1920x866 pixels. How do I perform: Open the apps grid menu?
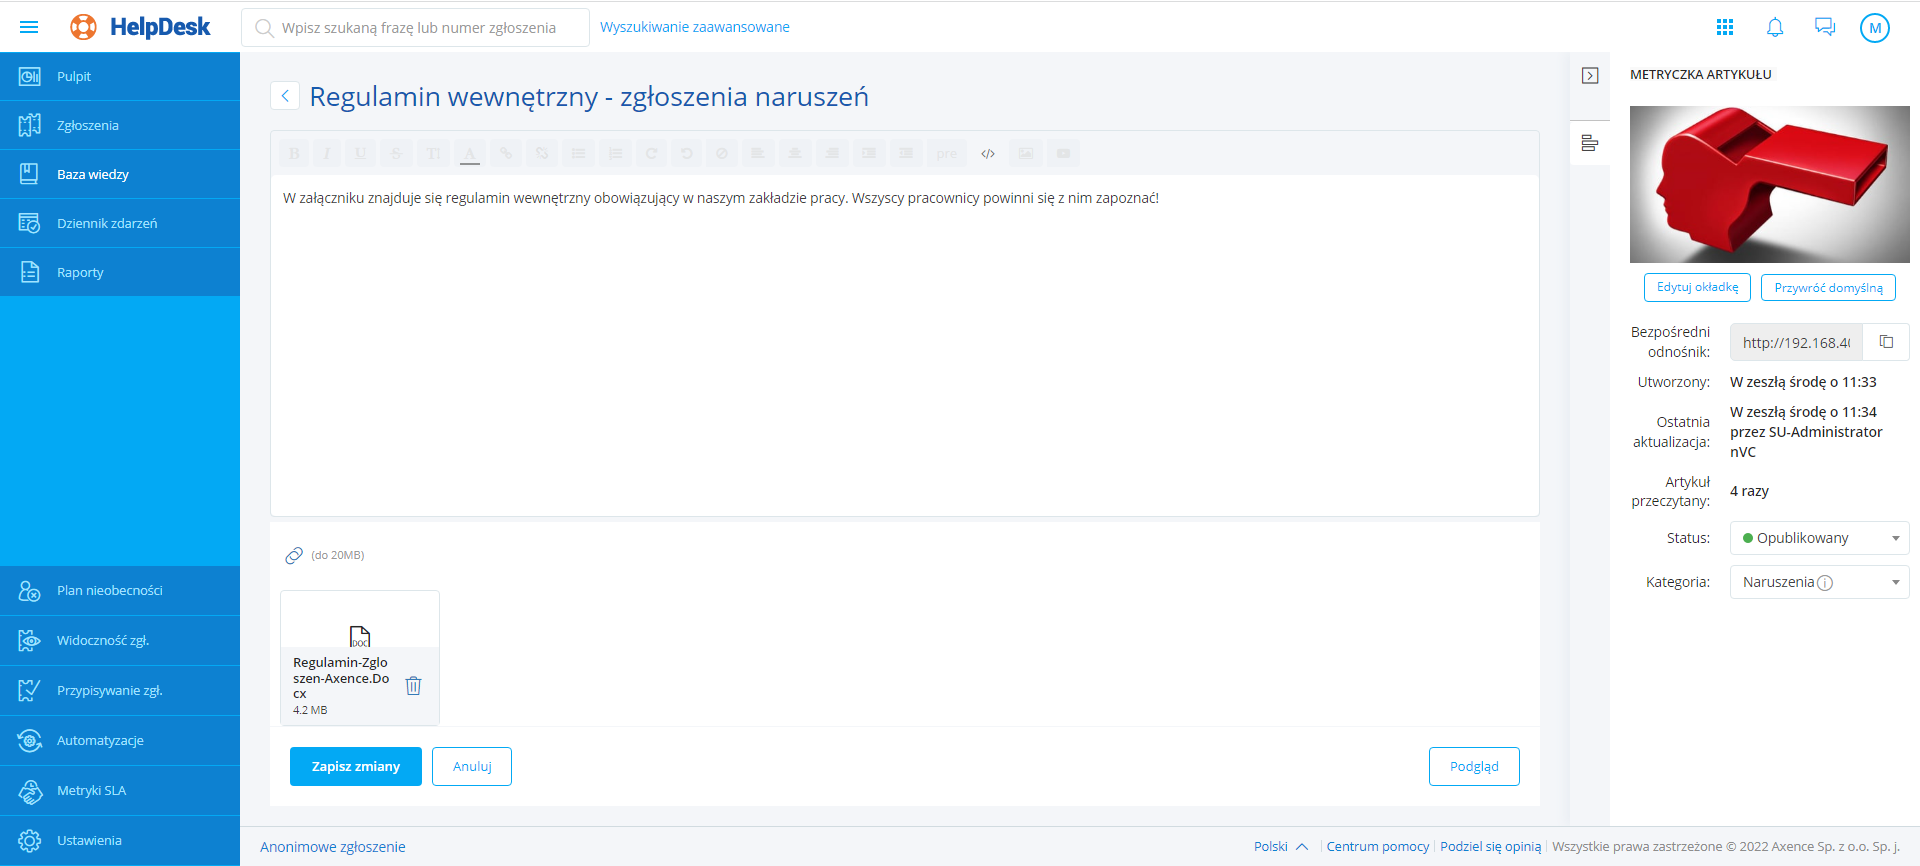click(1725, 28)
